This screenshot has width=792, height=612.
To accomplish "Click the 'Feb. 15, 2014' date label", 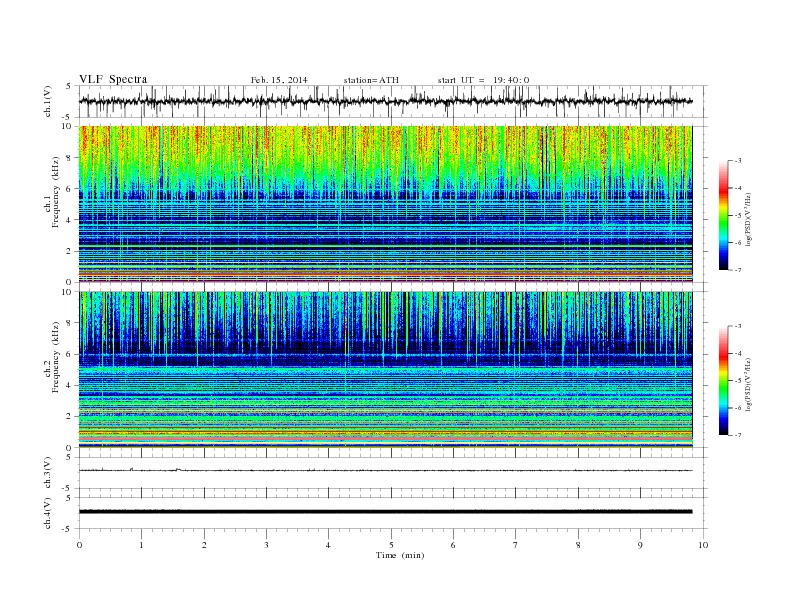I will (279, 80).
